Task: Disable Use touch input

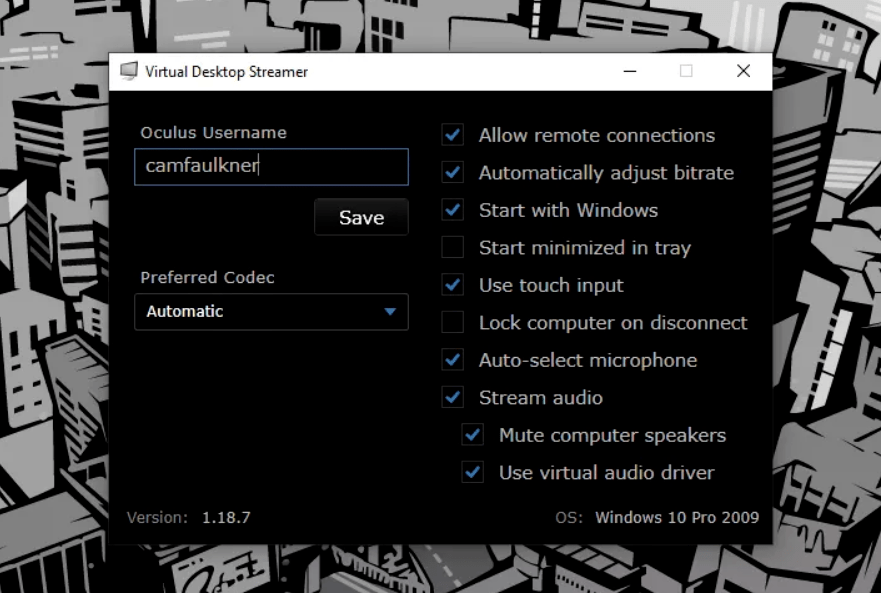Action: 451,285
